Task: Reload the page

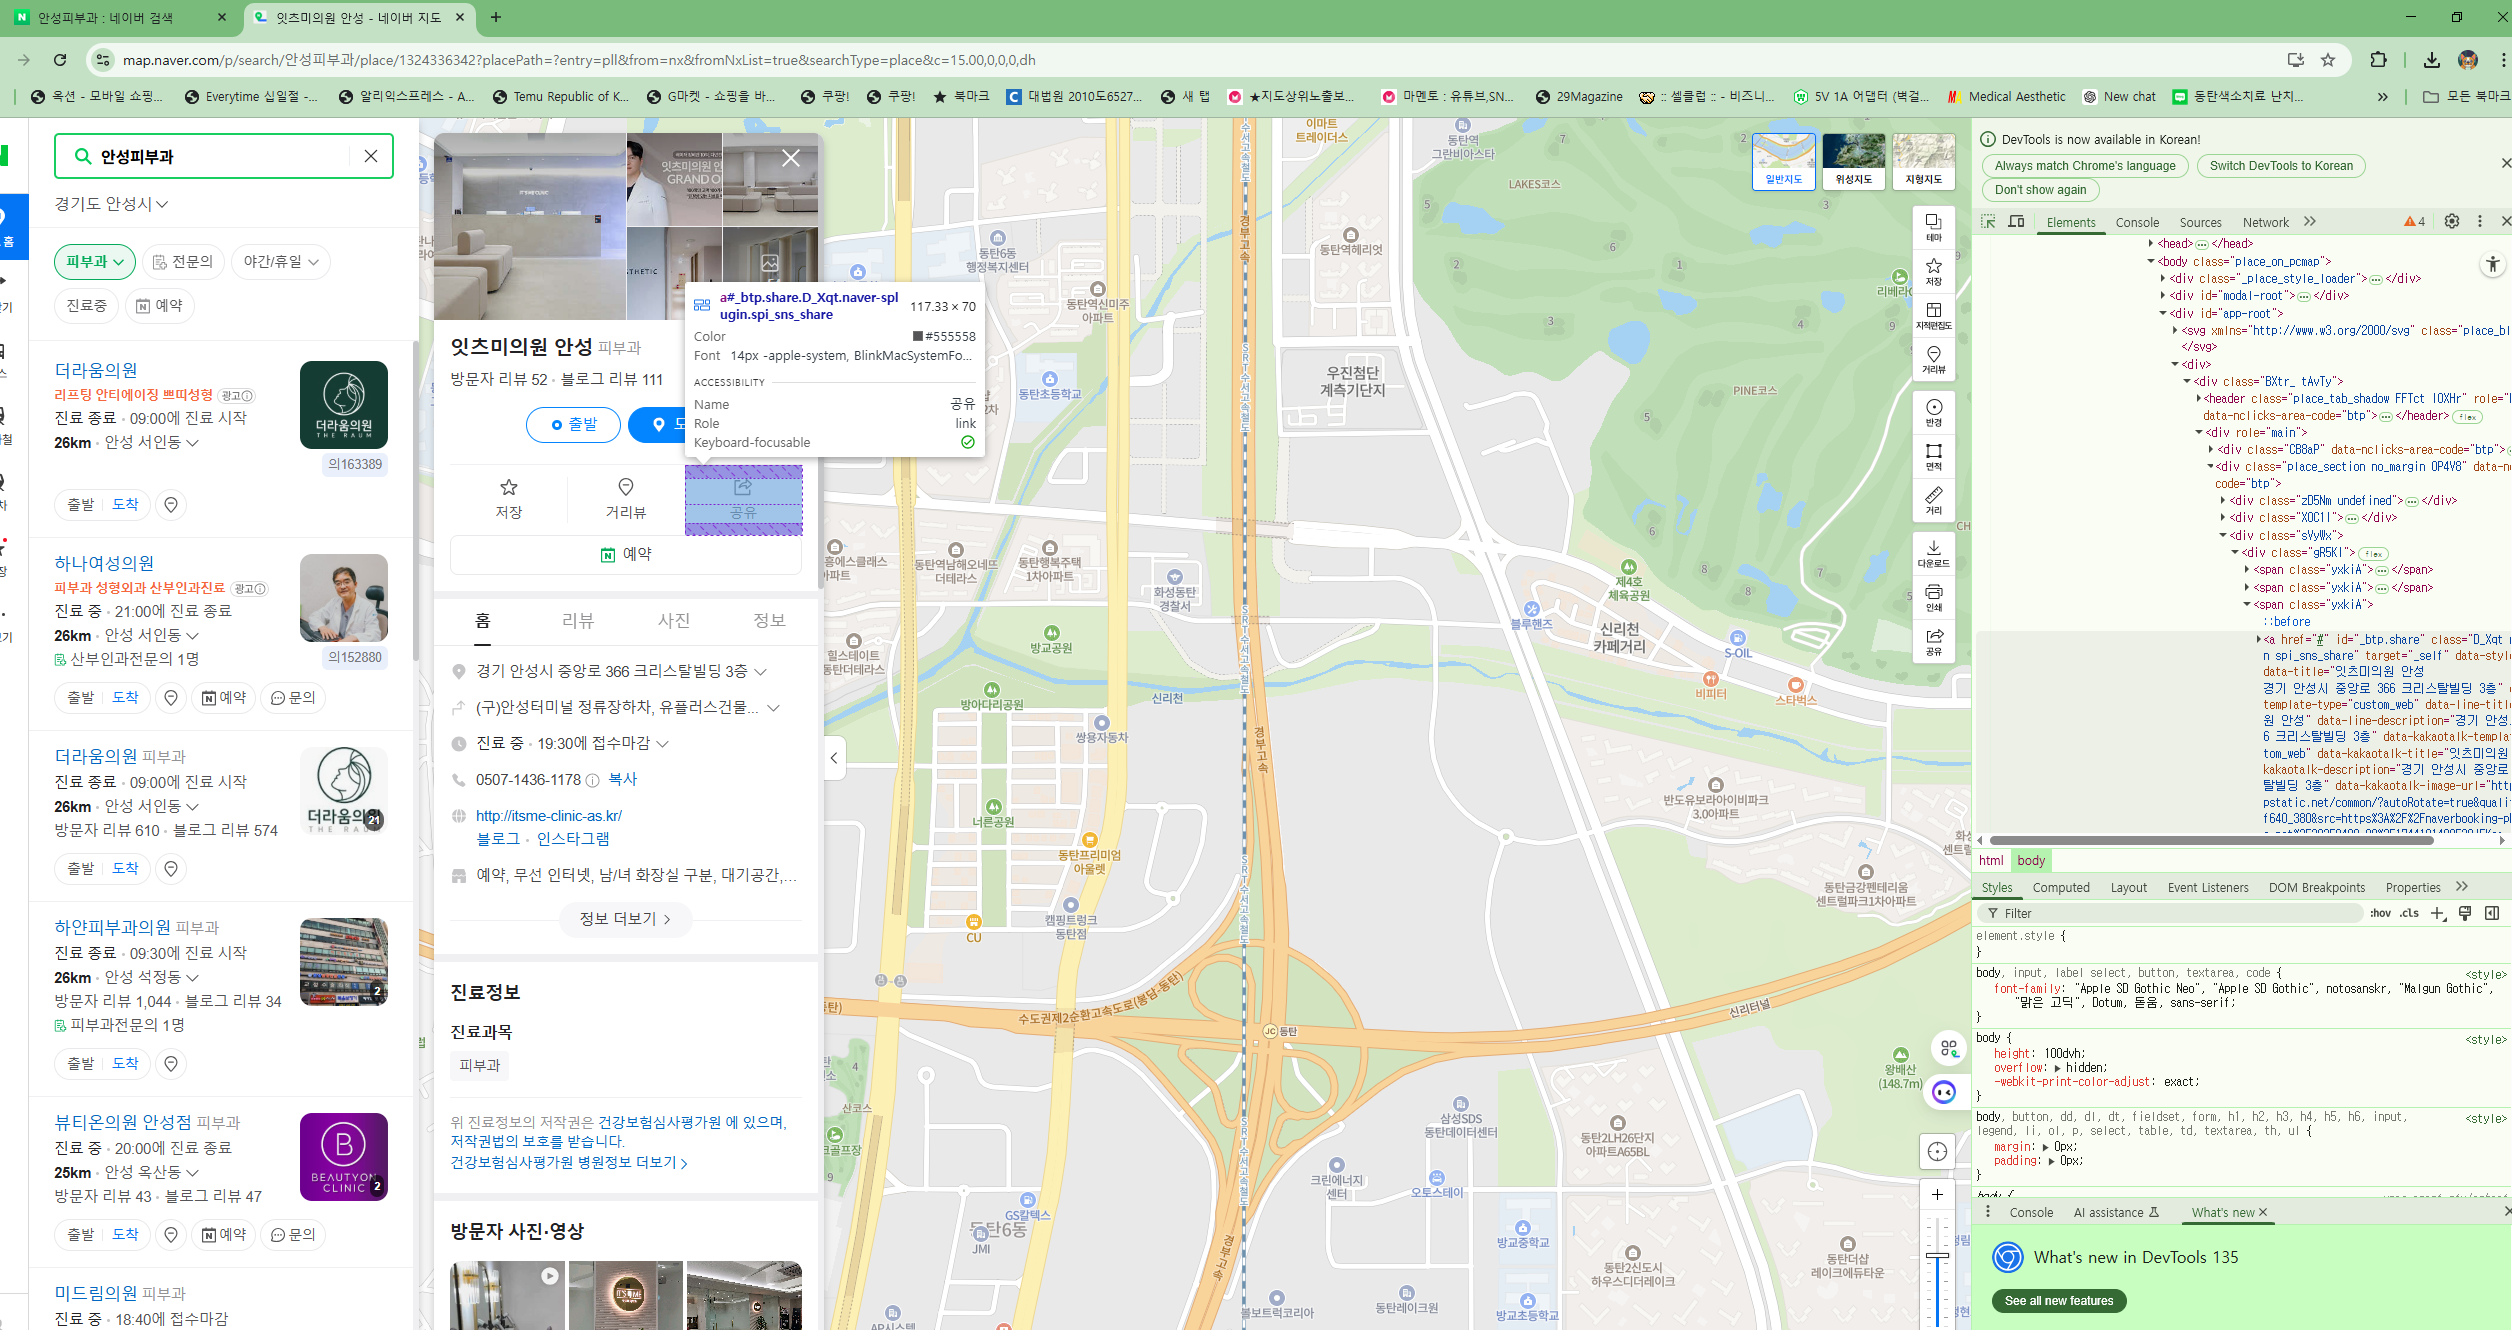Action: pos(60,60)
